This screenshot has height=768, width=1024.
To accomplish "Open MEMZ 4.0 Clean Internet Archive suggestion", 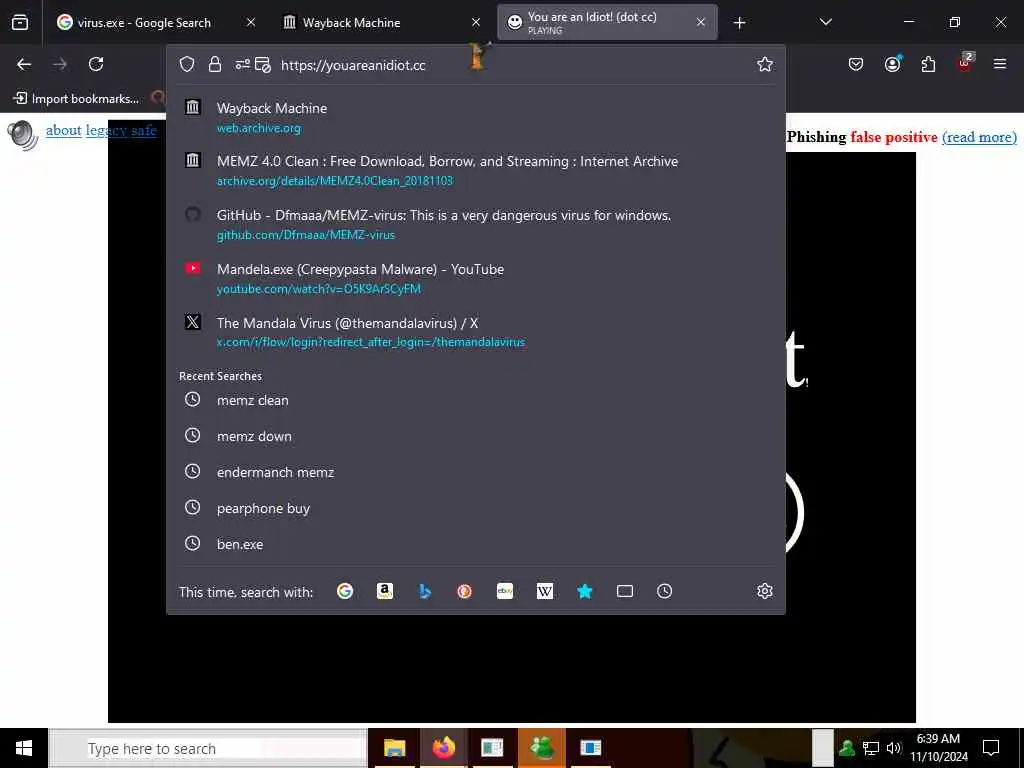I will point(476,170).
